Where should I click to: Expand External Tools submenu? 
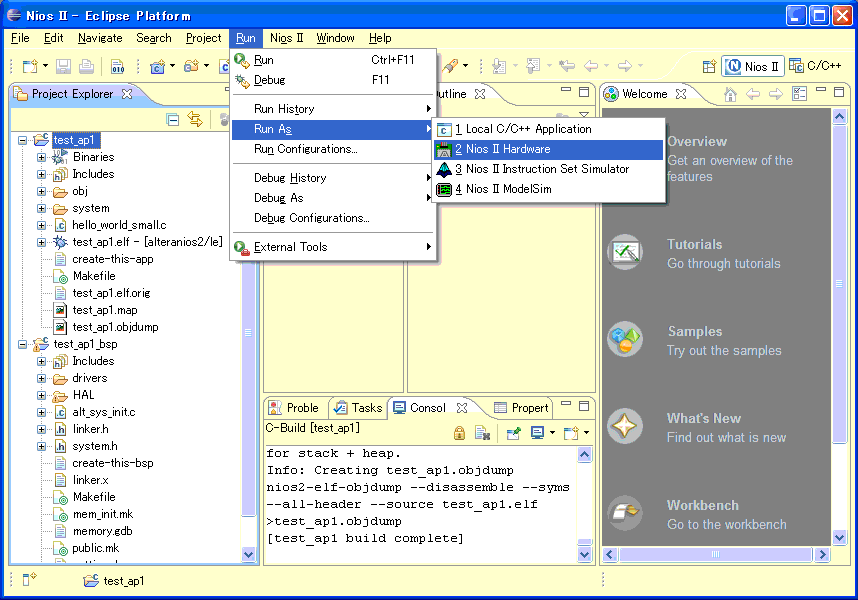coord(333,247)
